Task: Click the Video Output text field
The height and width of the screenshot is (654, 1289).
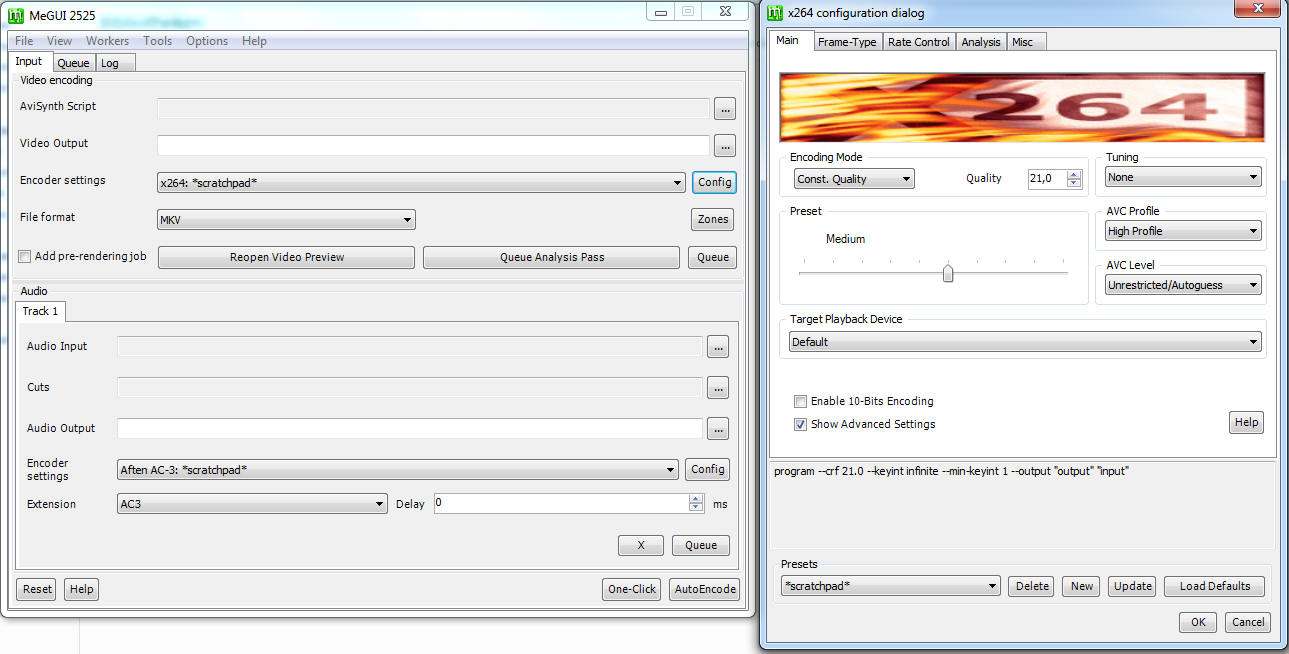Action: click(x=433, y=146)
